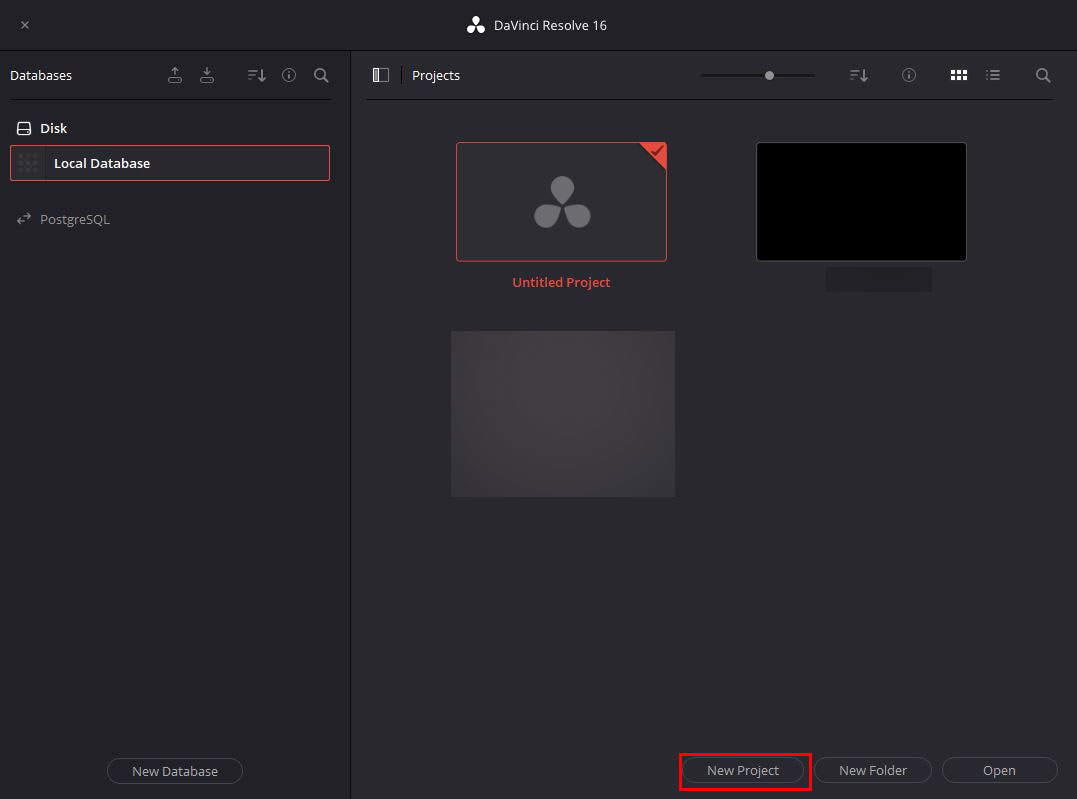Click the Backup database icon
The image size is (1077, 799).
tap(175, 75)
